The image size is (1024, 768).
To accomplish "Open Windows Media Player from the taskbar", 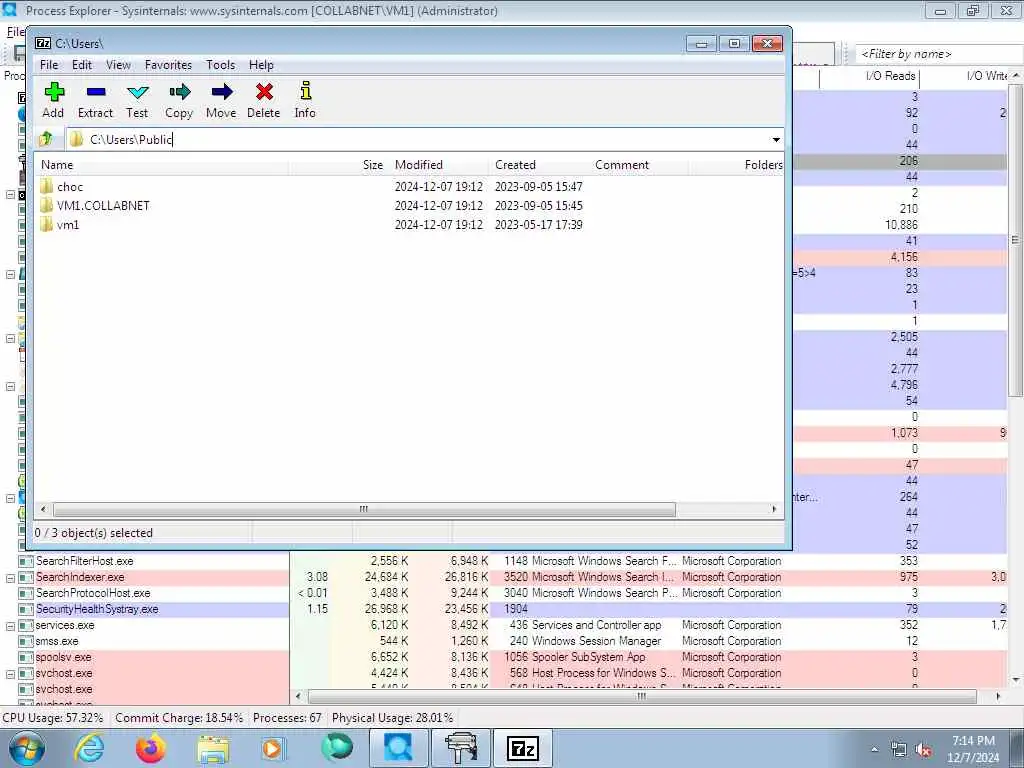I will click(274, 748).
